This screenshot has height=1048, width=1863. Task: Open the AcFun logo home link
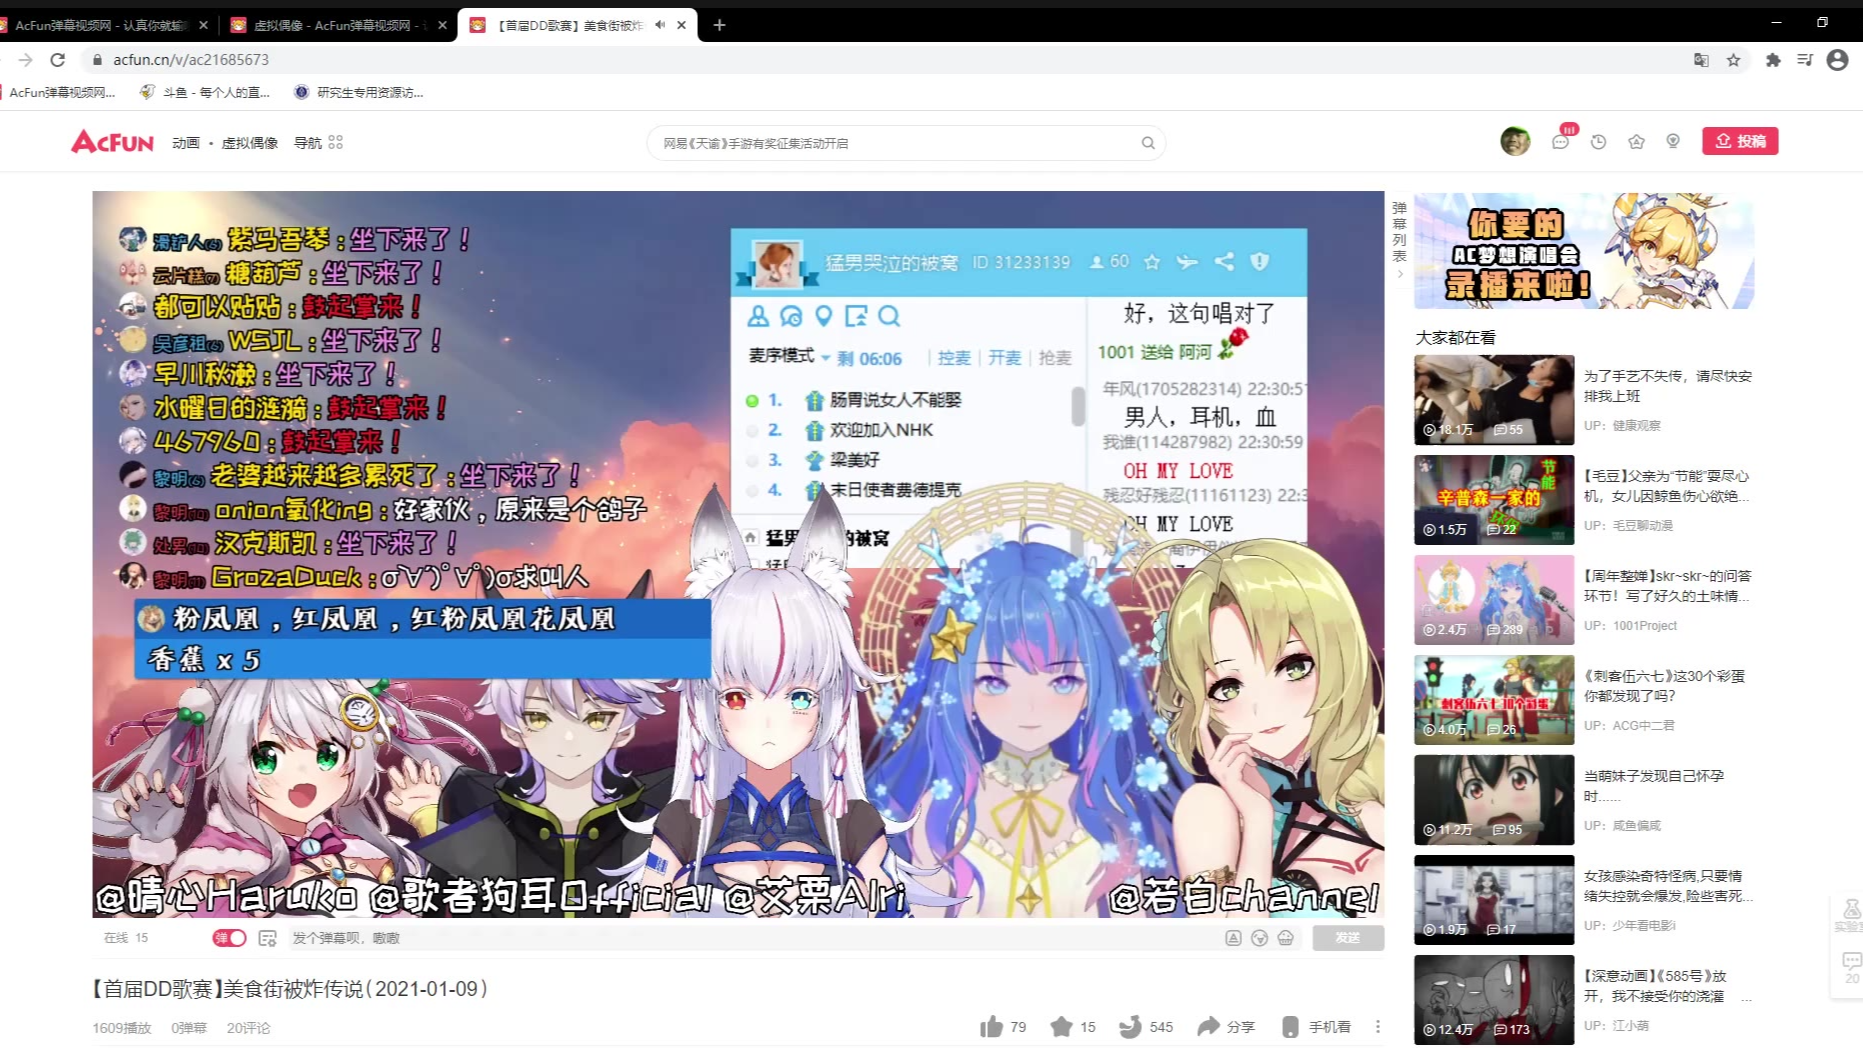[112, 142]
